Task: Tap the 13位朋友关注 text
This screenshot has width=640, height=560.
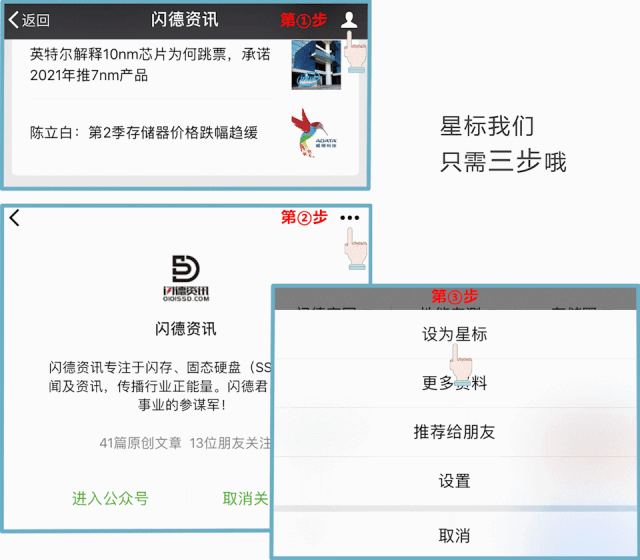Action: click(230, 443)
